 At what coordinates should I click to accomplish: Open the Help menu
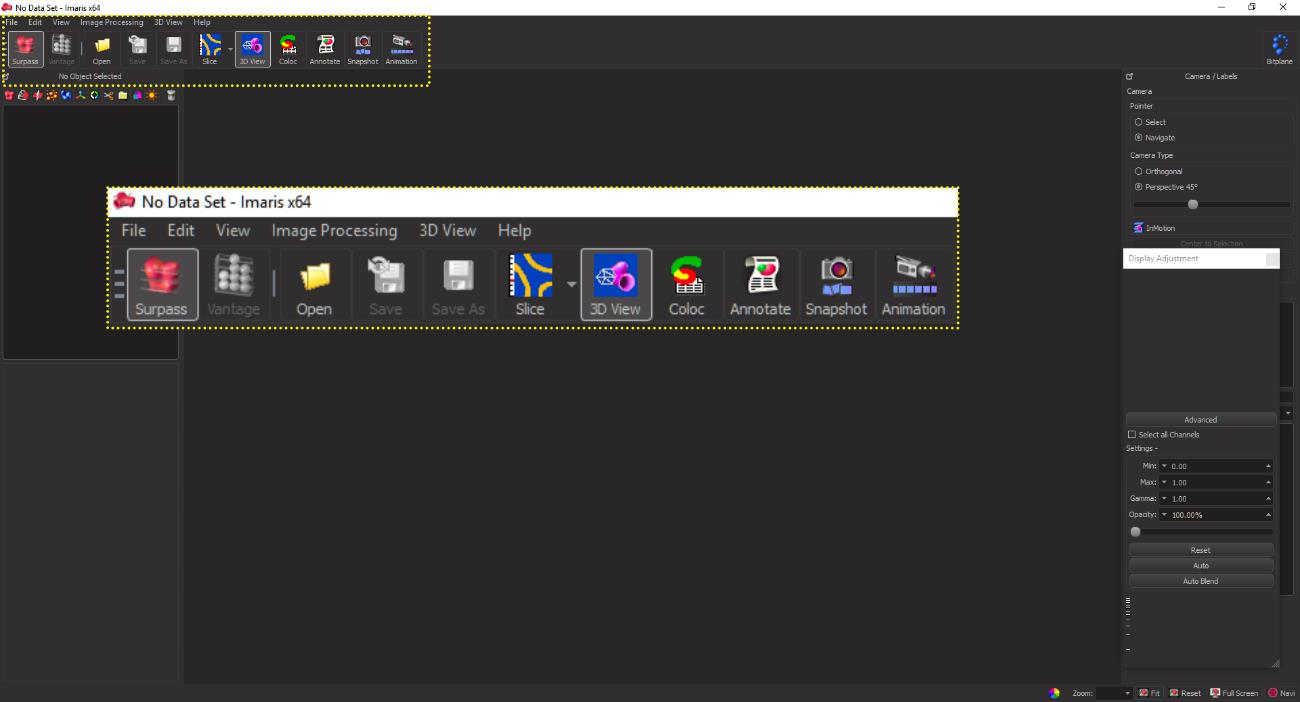202,22
